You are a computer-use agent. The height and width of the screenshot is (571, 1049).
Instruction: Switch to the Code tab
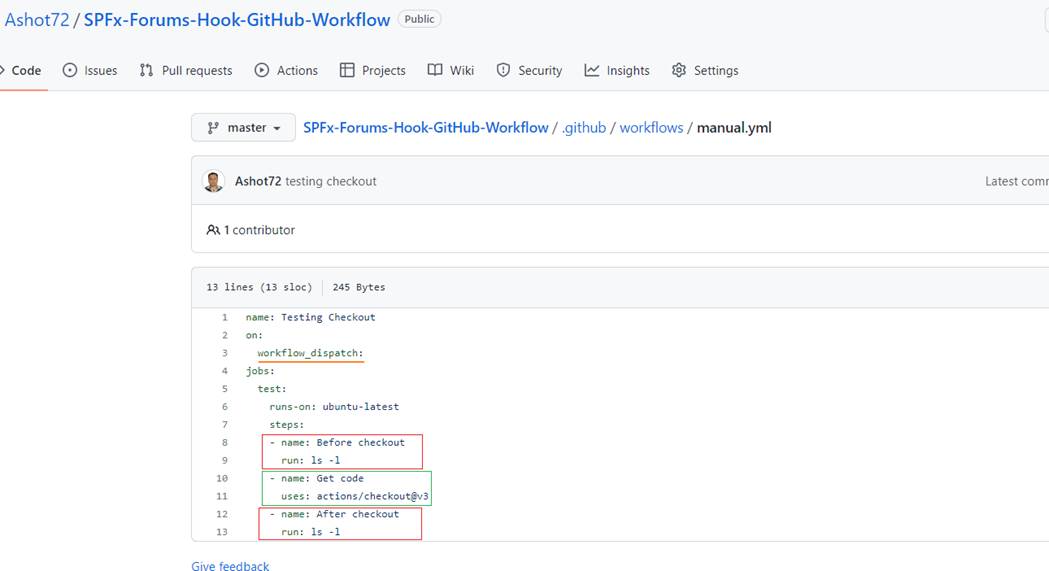tap(26, 70)
